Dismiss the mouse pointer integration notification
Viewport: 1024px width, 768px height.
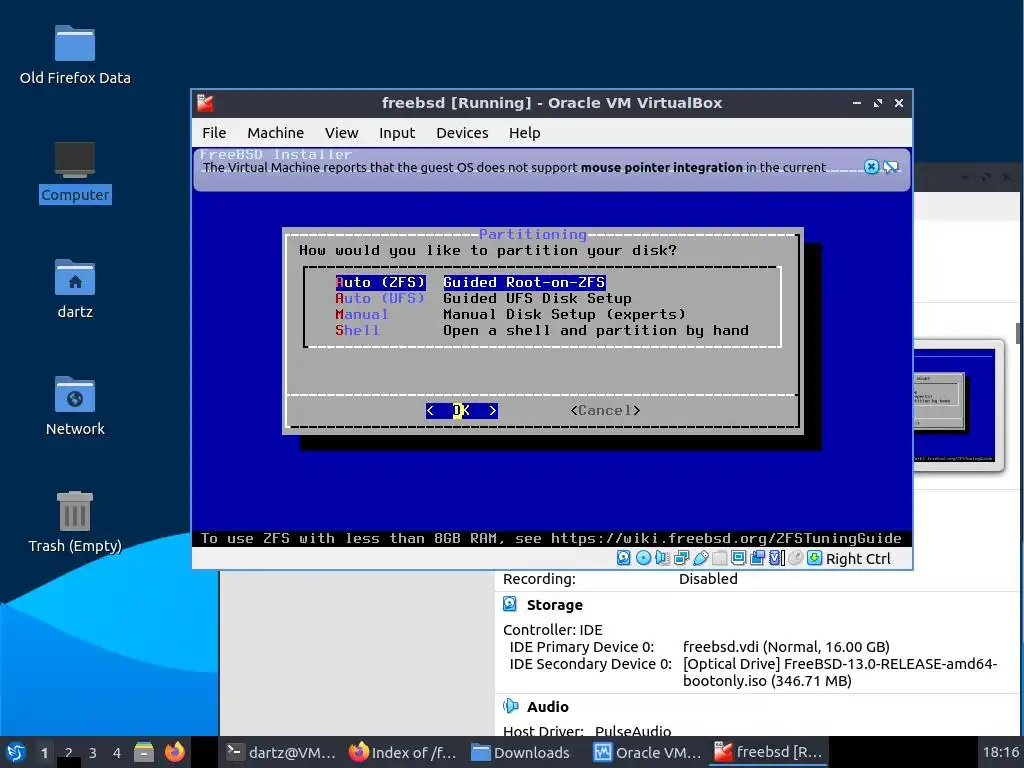click(x=871, y=167)
